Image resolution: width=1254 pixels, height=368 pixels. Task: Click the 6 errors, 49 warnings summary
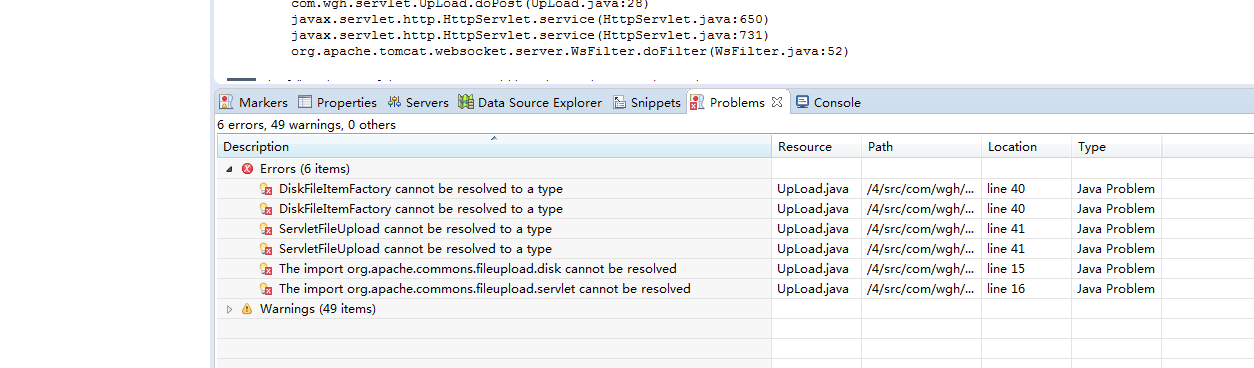pos(306,125)
